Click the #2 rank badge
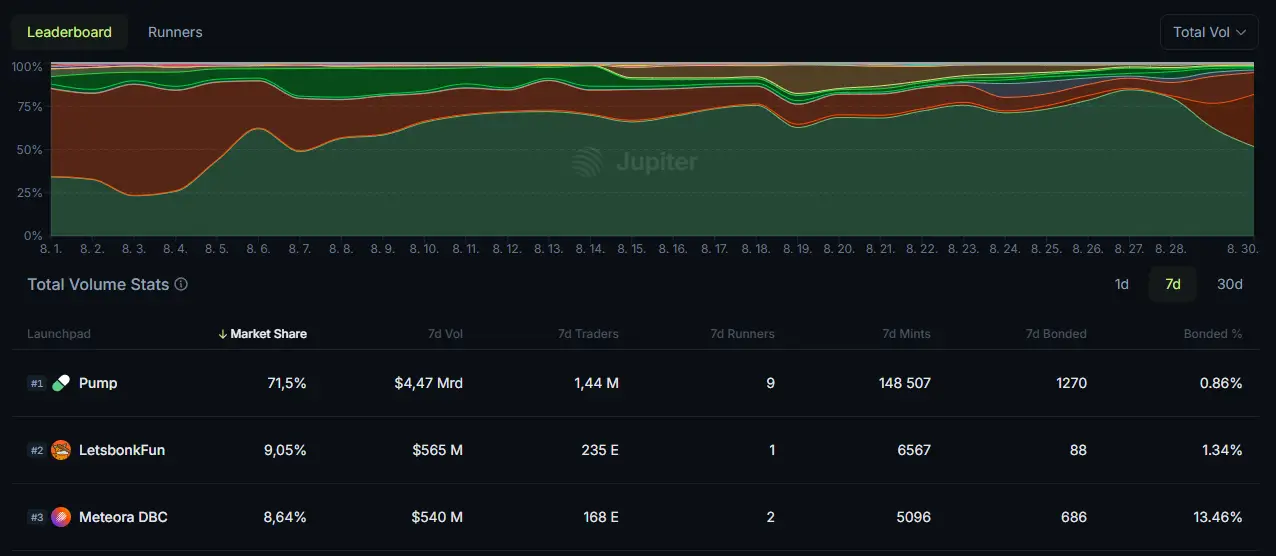 [x=36, y=450]
